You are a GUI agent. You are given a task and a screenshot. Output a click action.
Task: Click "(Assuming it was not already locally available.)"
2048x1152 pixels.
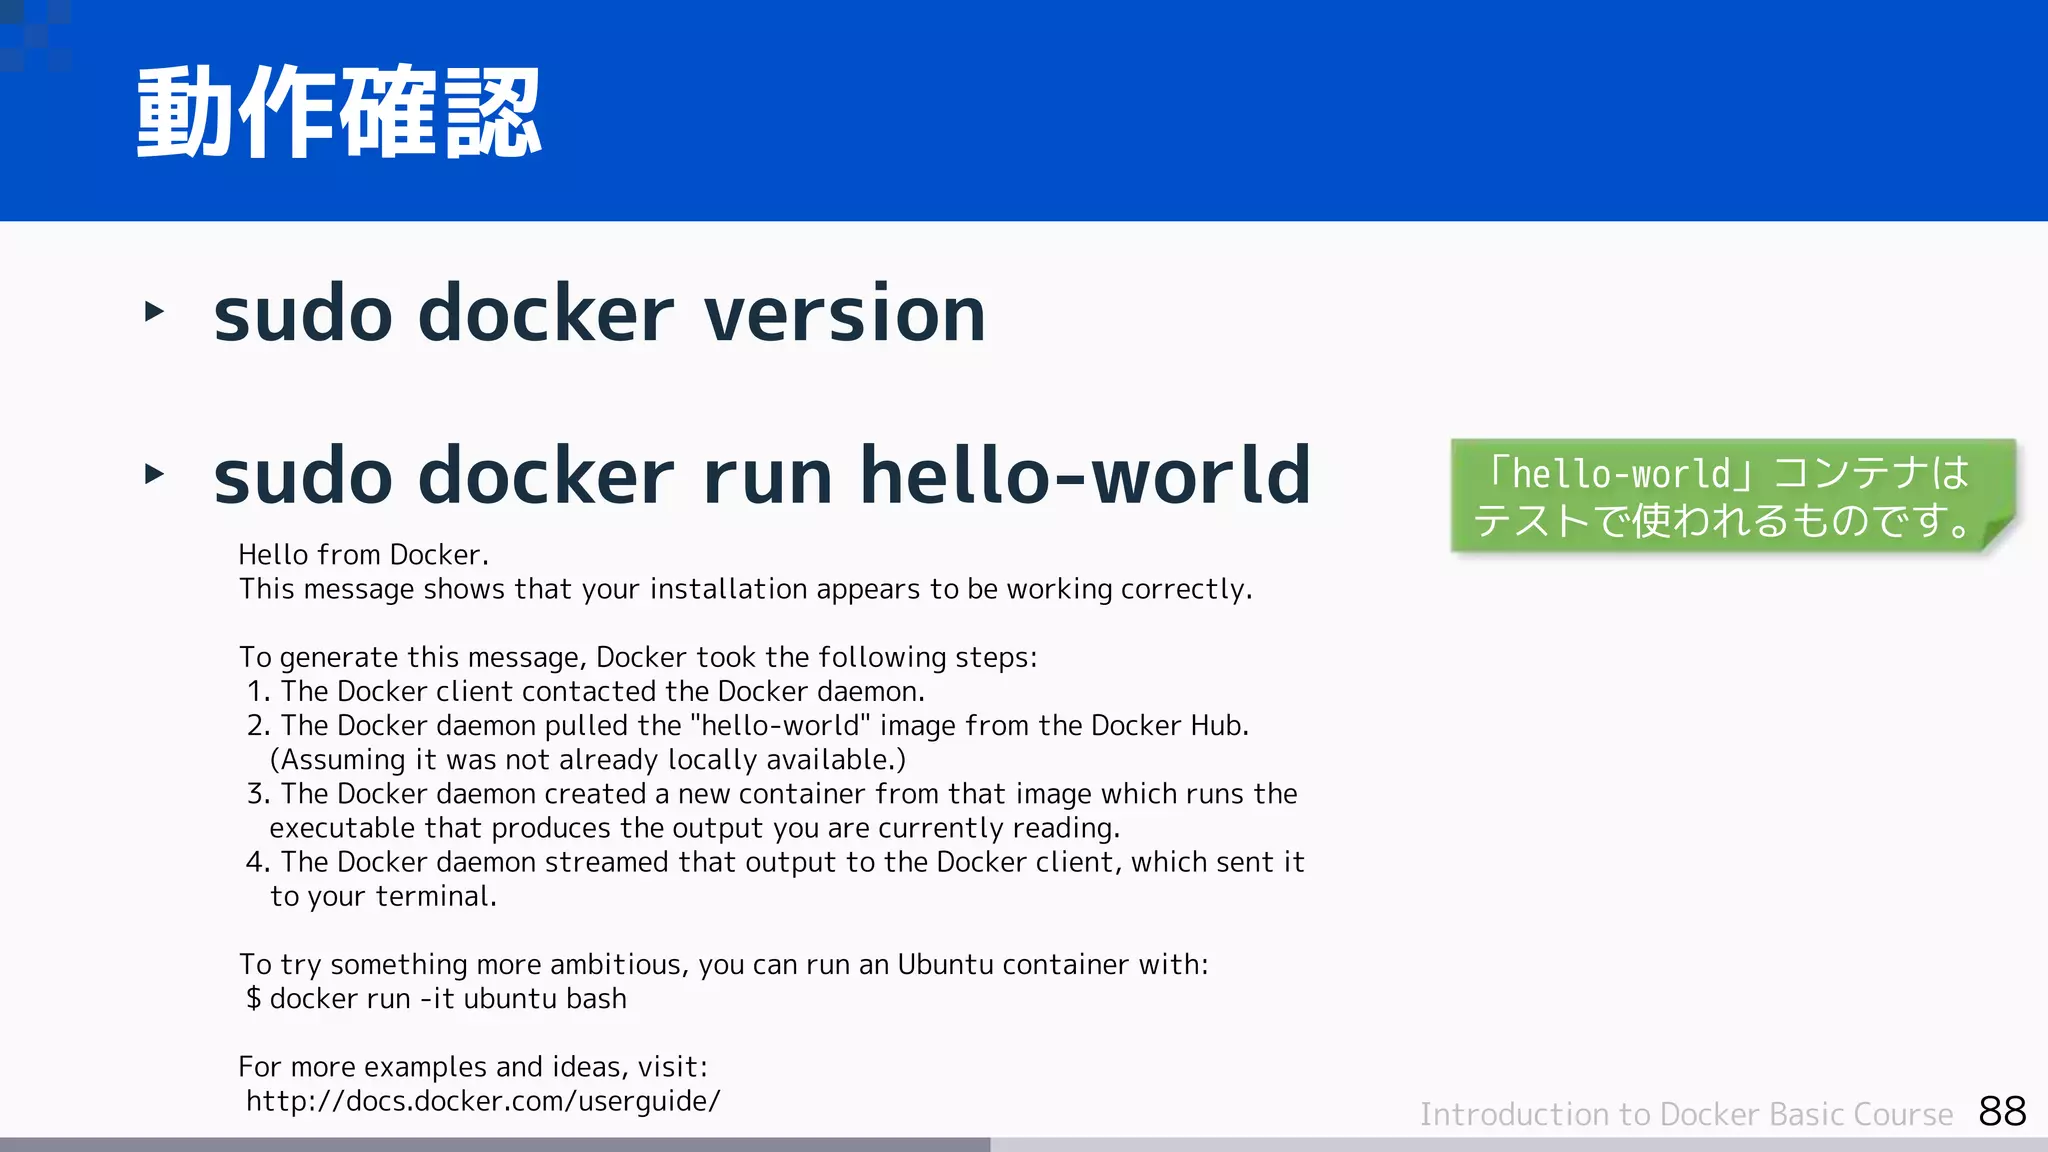tap(588, 760)
